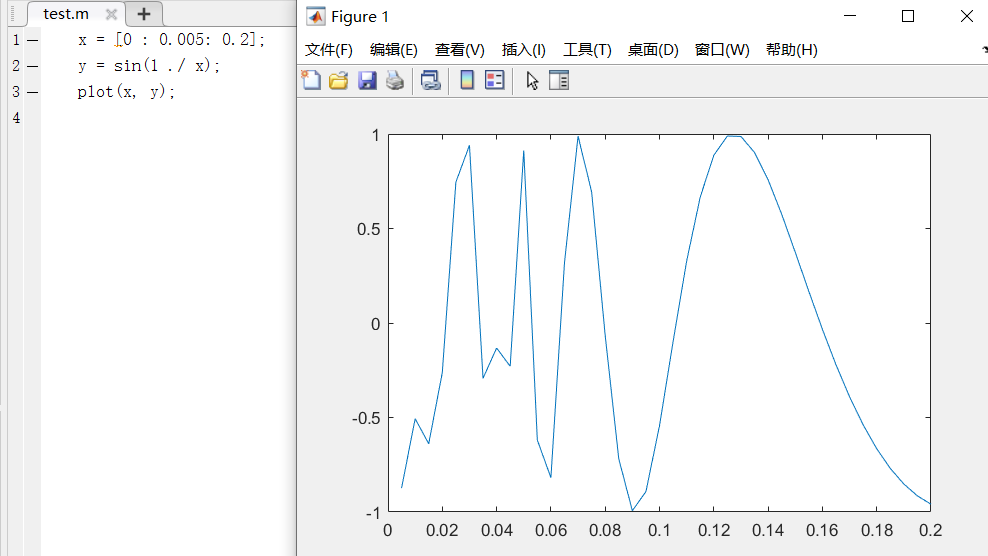This screenshot has width=988, height=556.
Task: Click the x-axis tick label 0.02
Action: pos(442,531)
